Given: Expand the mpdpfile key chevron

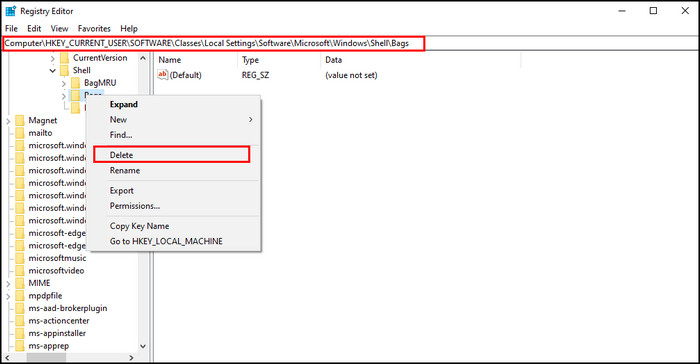Looking at the screenshot, I should point(8,296).
